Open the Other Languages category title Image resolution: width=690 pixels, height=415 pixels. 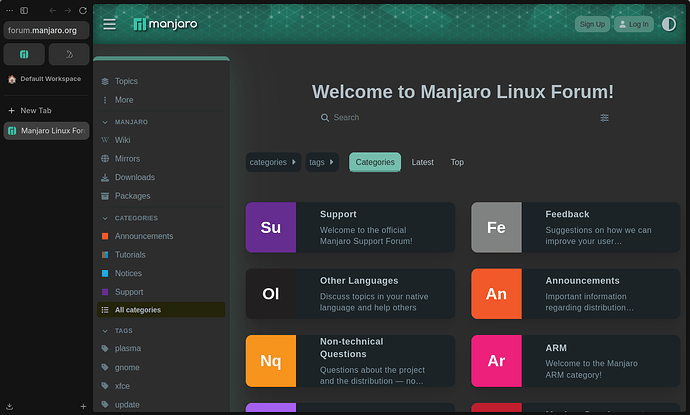point(359,281)
